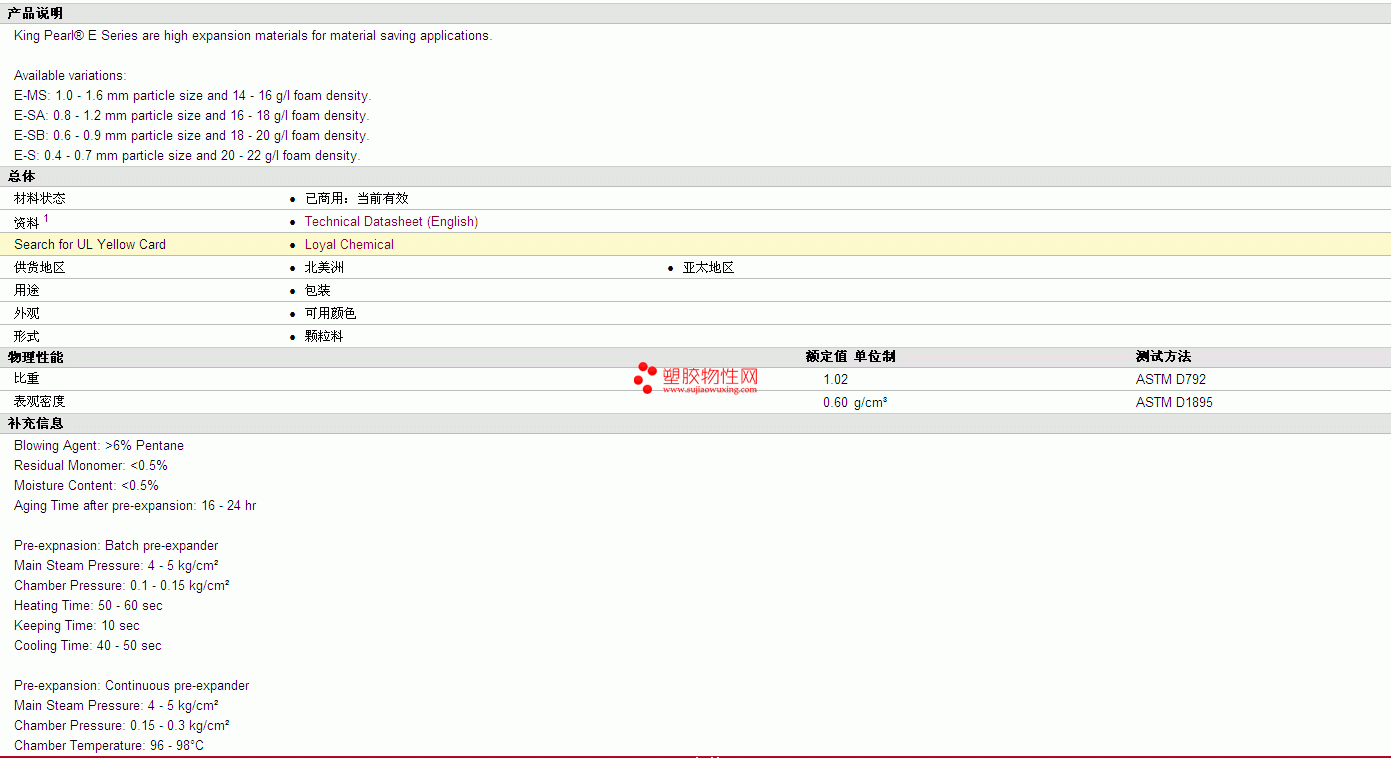Image resolution: width=1391 pixels, height=758 pixels.
Task: Click the Residual Monomer: <0.5% line
Action: [91, 465]
